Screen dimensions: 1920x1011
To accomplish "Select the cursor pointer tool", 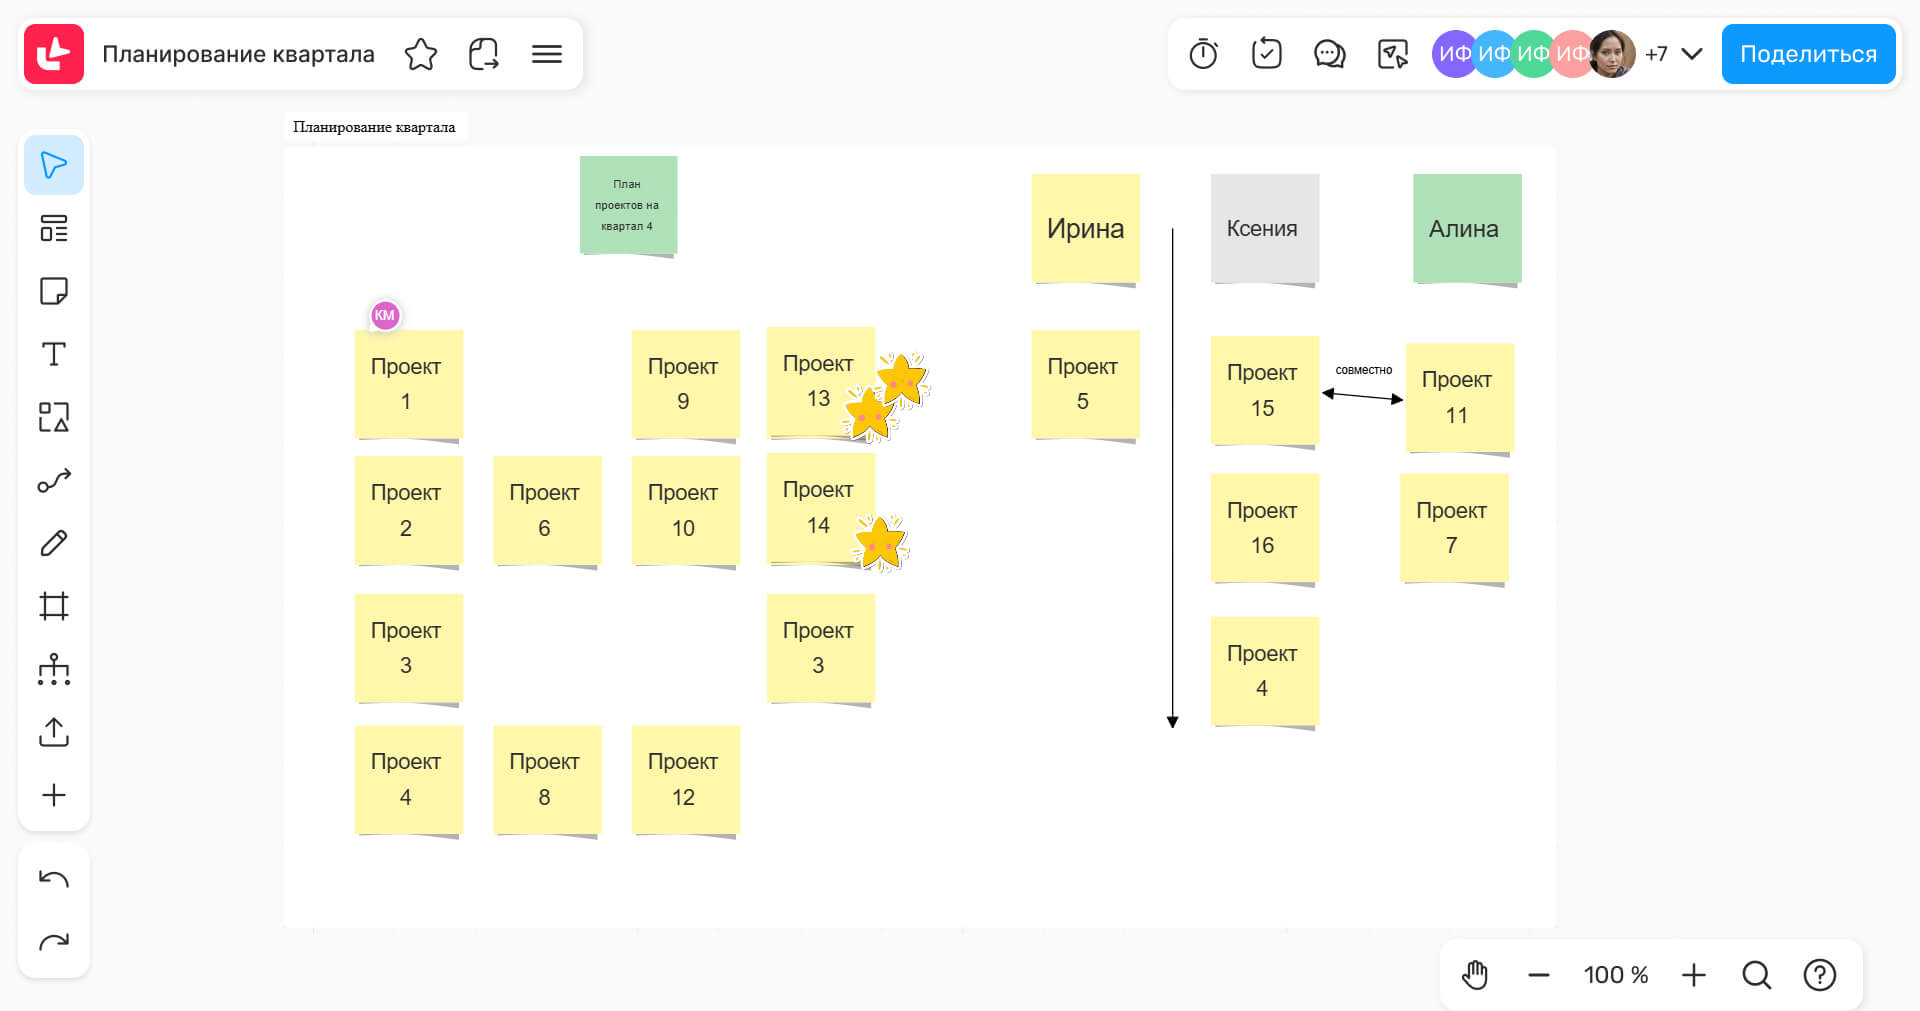I will click(54, 165).
